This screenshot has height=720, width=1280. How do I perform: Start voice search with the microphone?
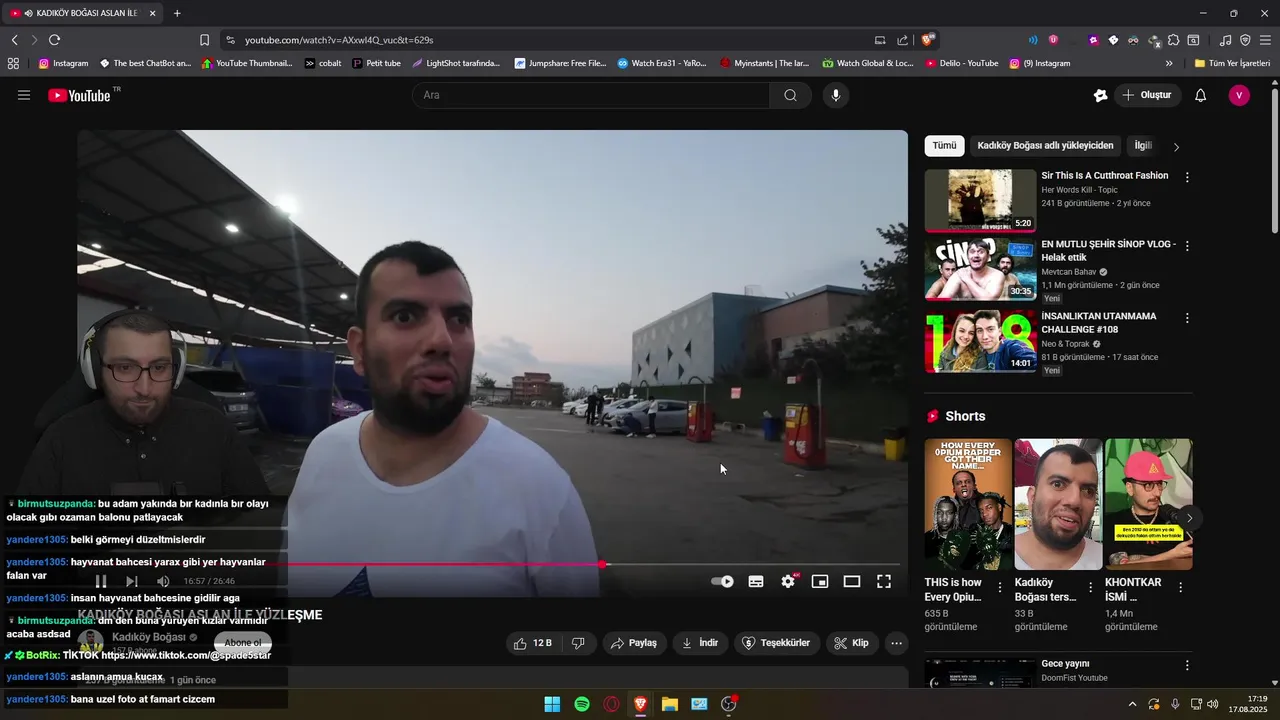pyautogui.click(x=836, y=95)
